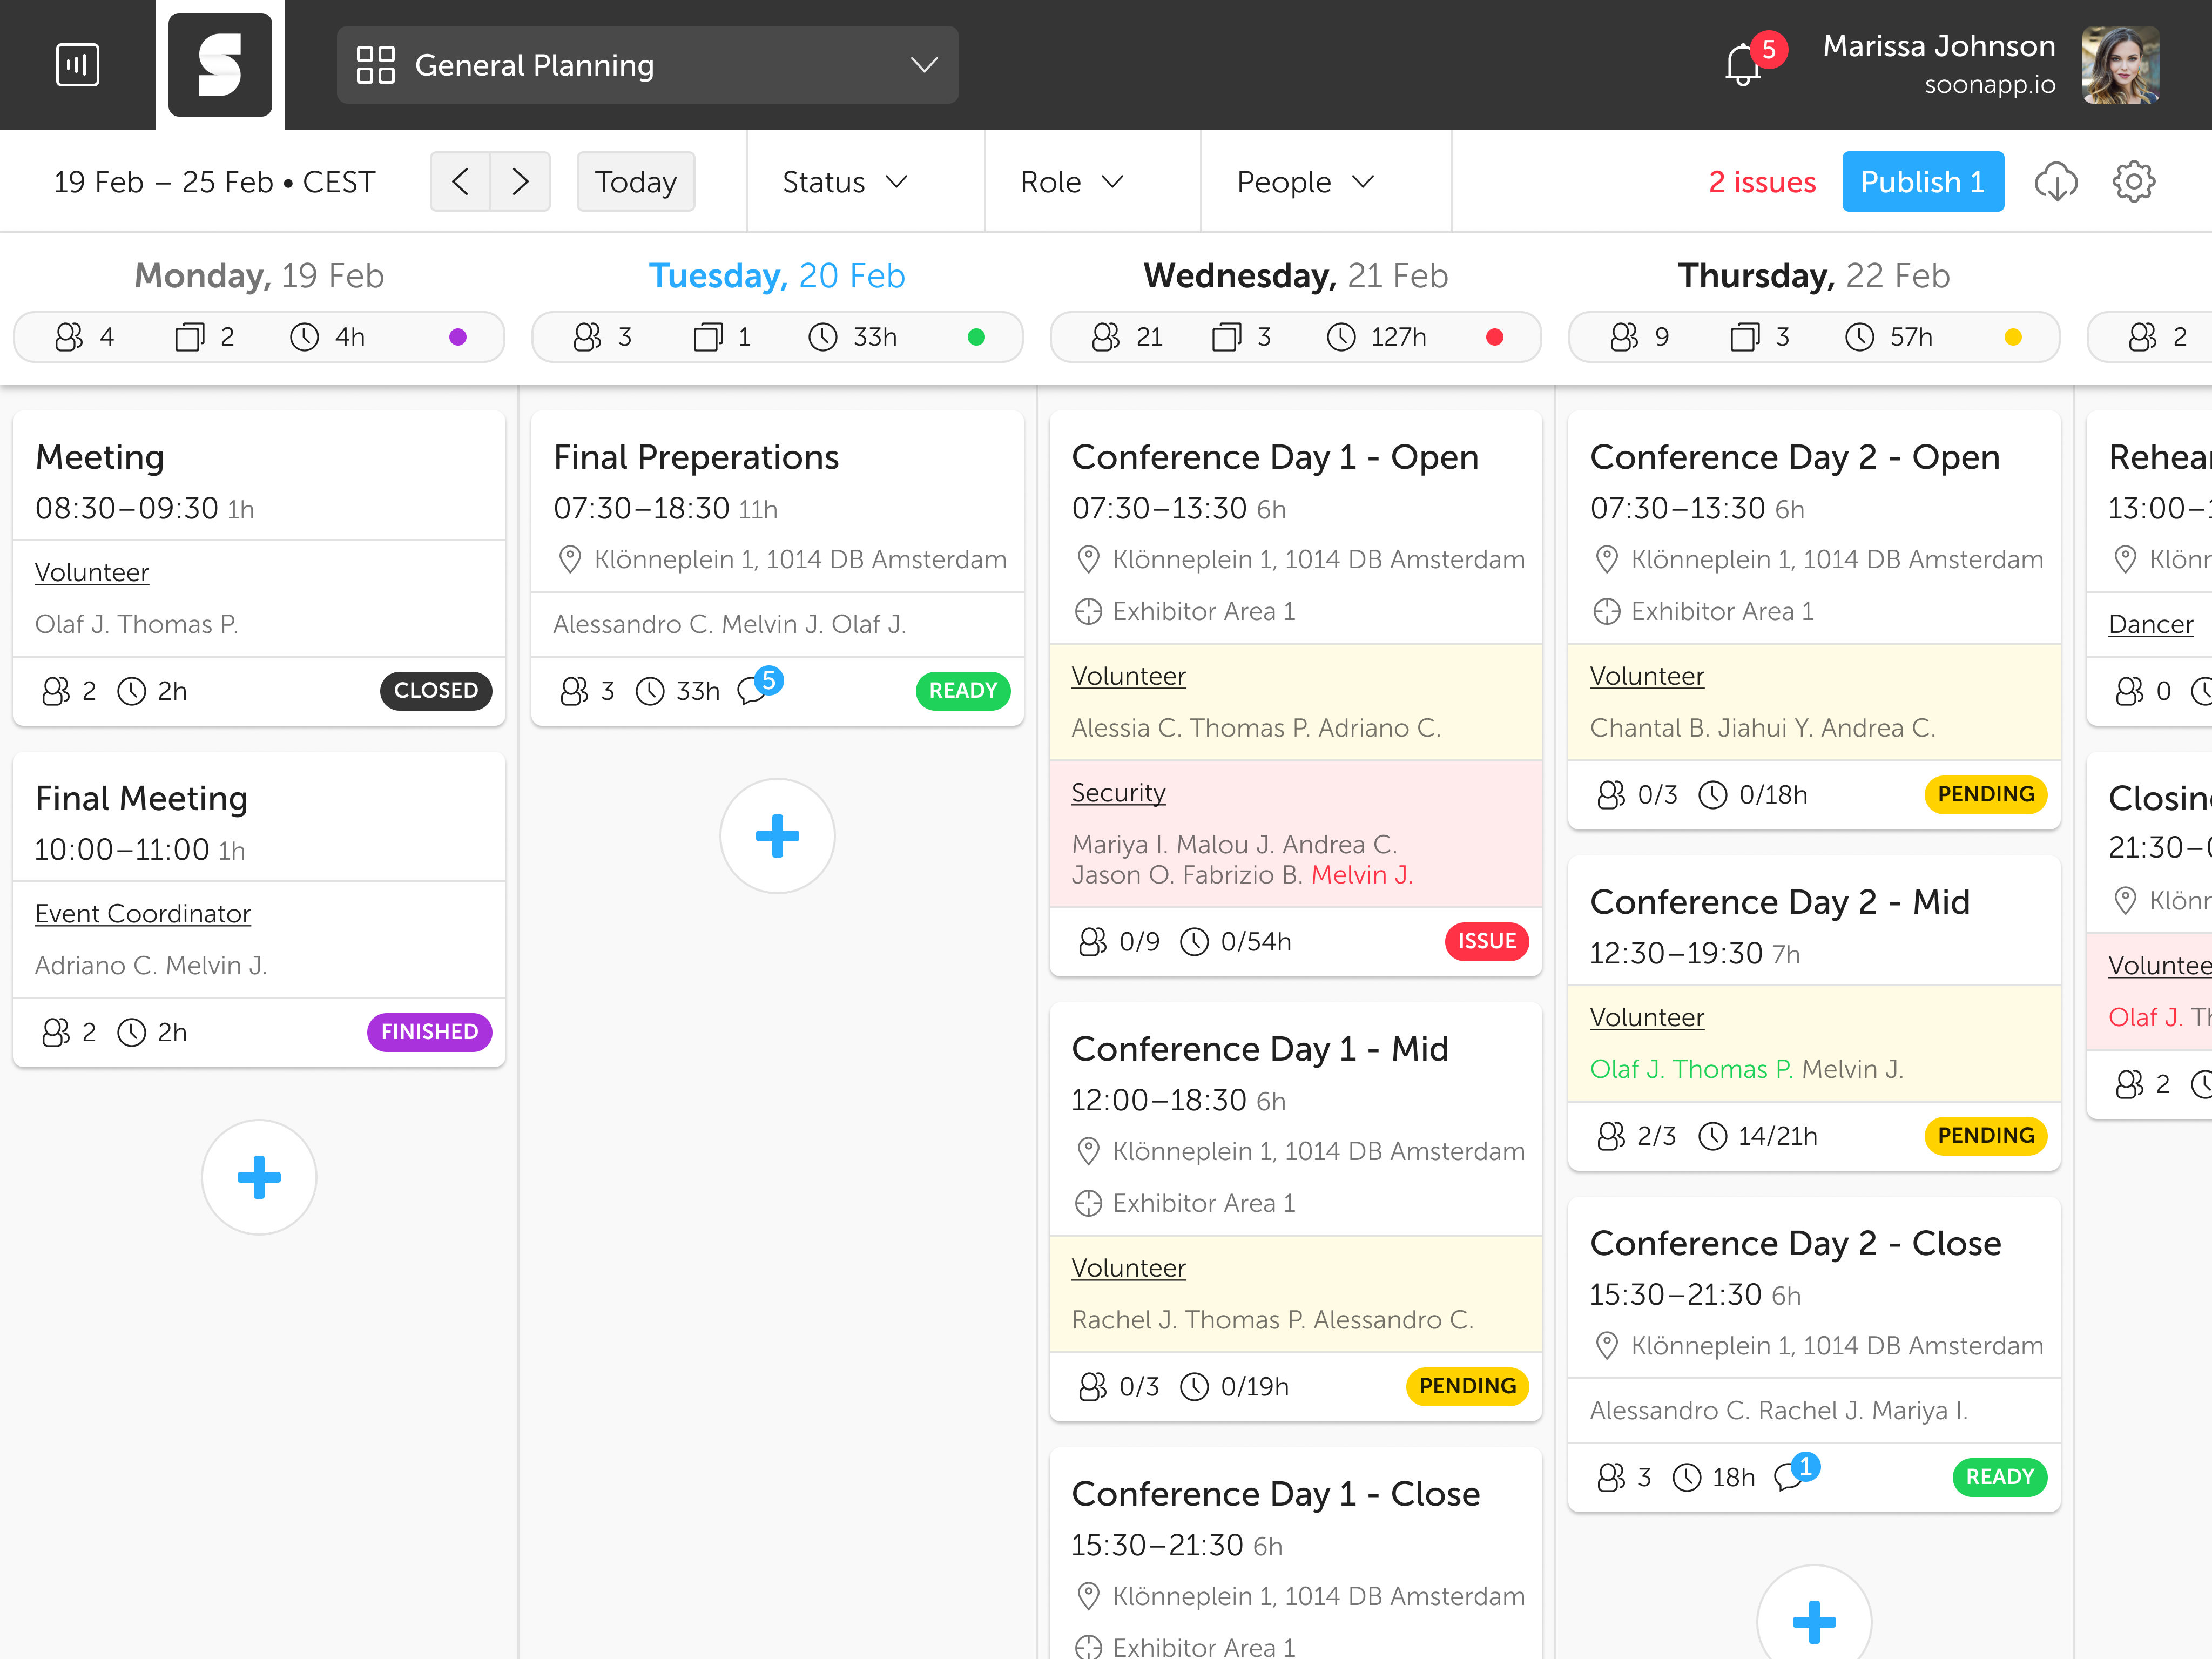Go to the next week
This screenshot has width=2212, height=1659.
point(520,182)
